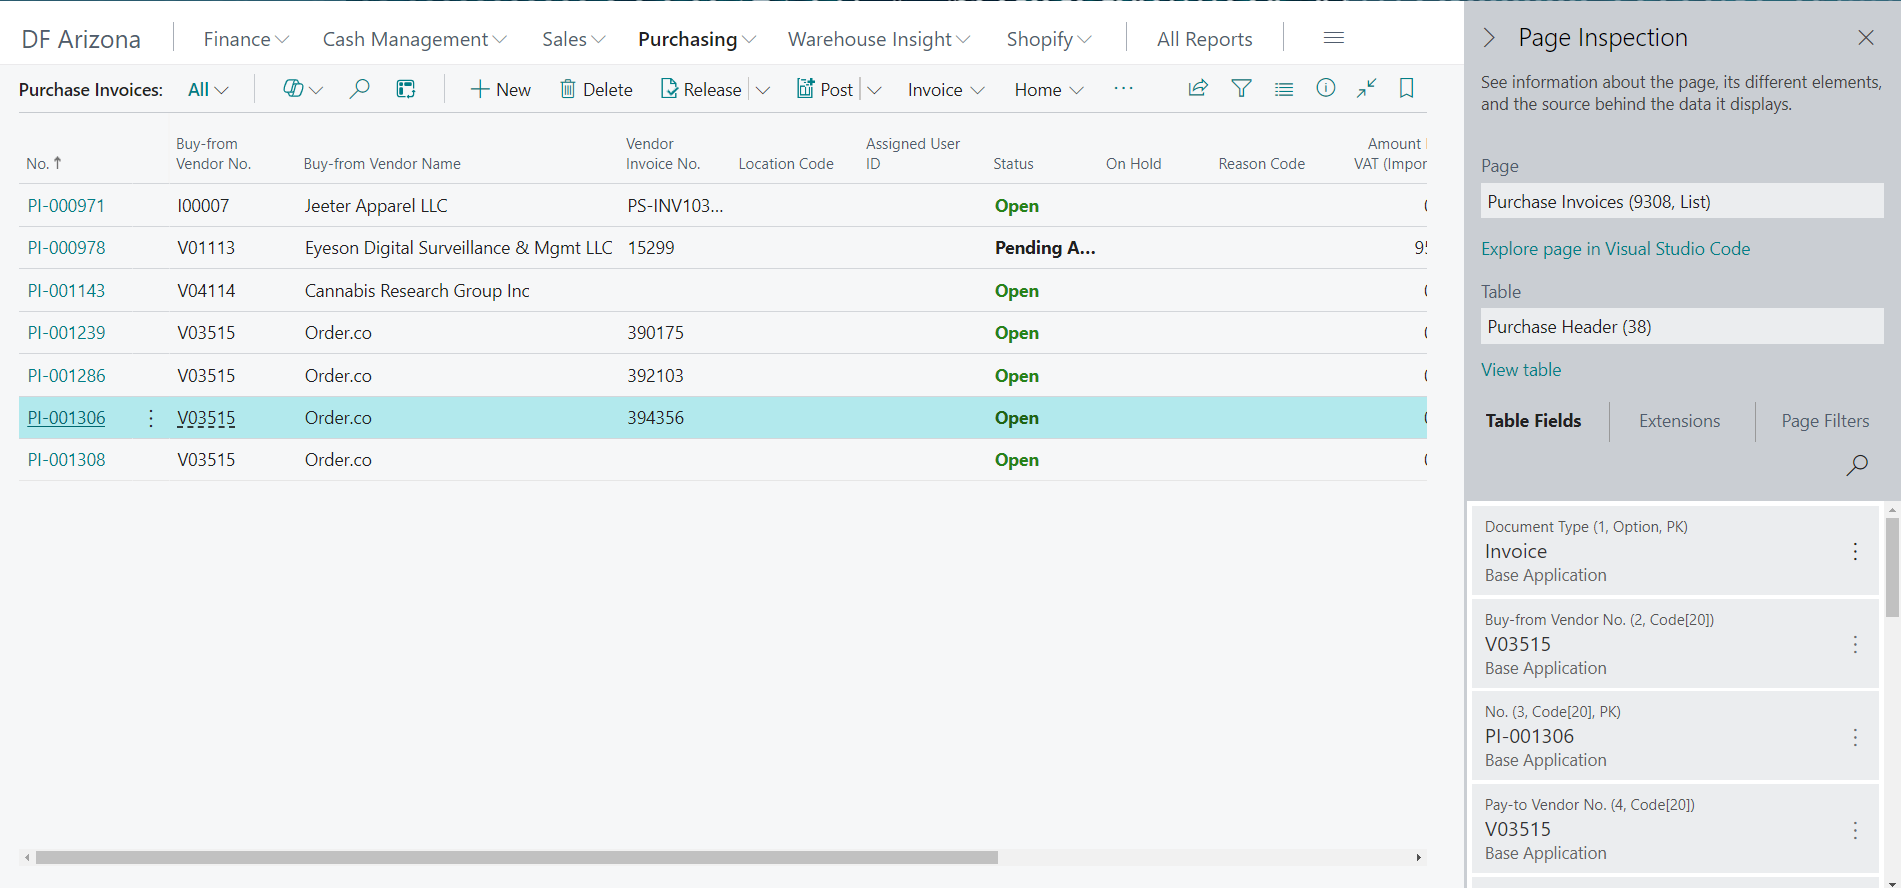The image size is (1901, 888).
Task: Show row actions for PI-001306
Action: (151, 418)
